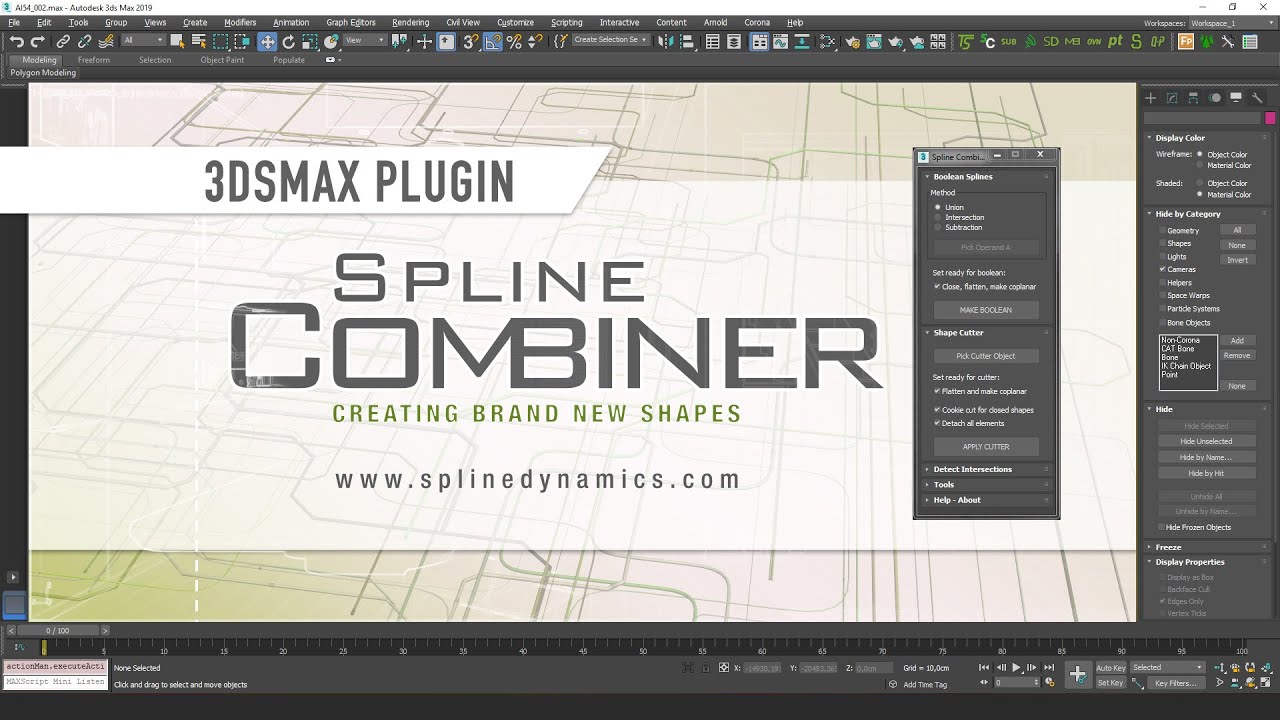Open the Modifiers menu
Screen dimensions: 1280x720
pos(240,22)
